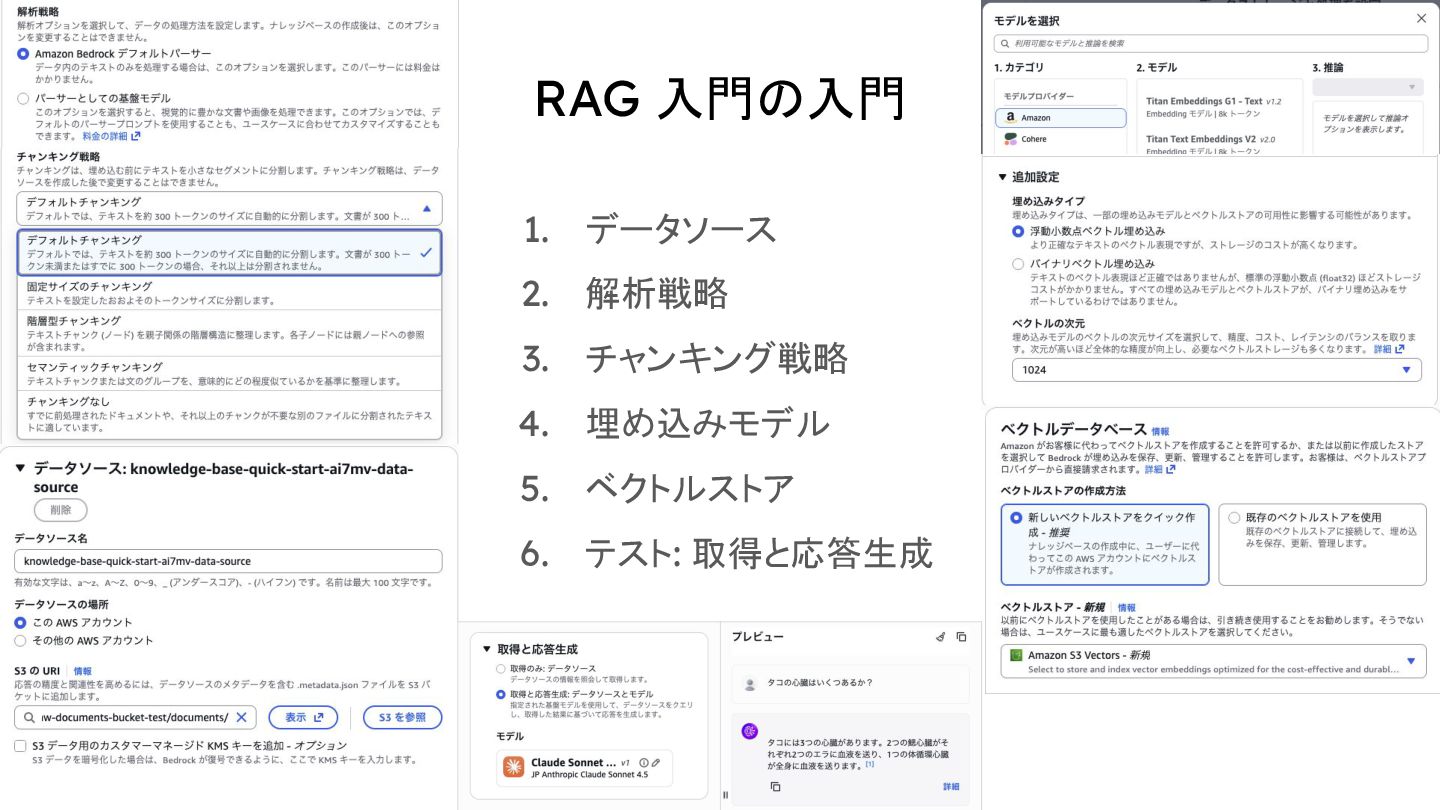This screenshot has width=1440, height=810.
Task: Select その他の AWS アカウント radio button
Action: pos(20,641)
